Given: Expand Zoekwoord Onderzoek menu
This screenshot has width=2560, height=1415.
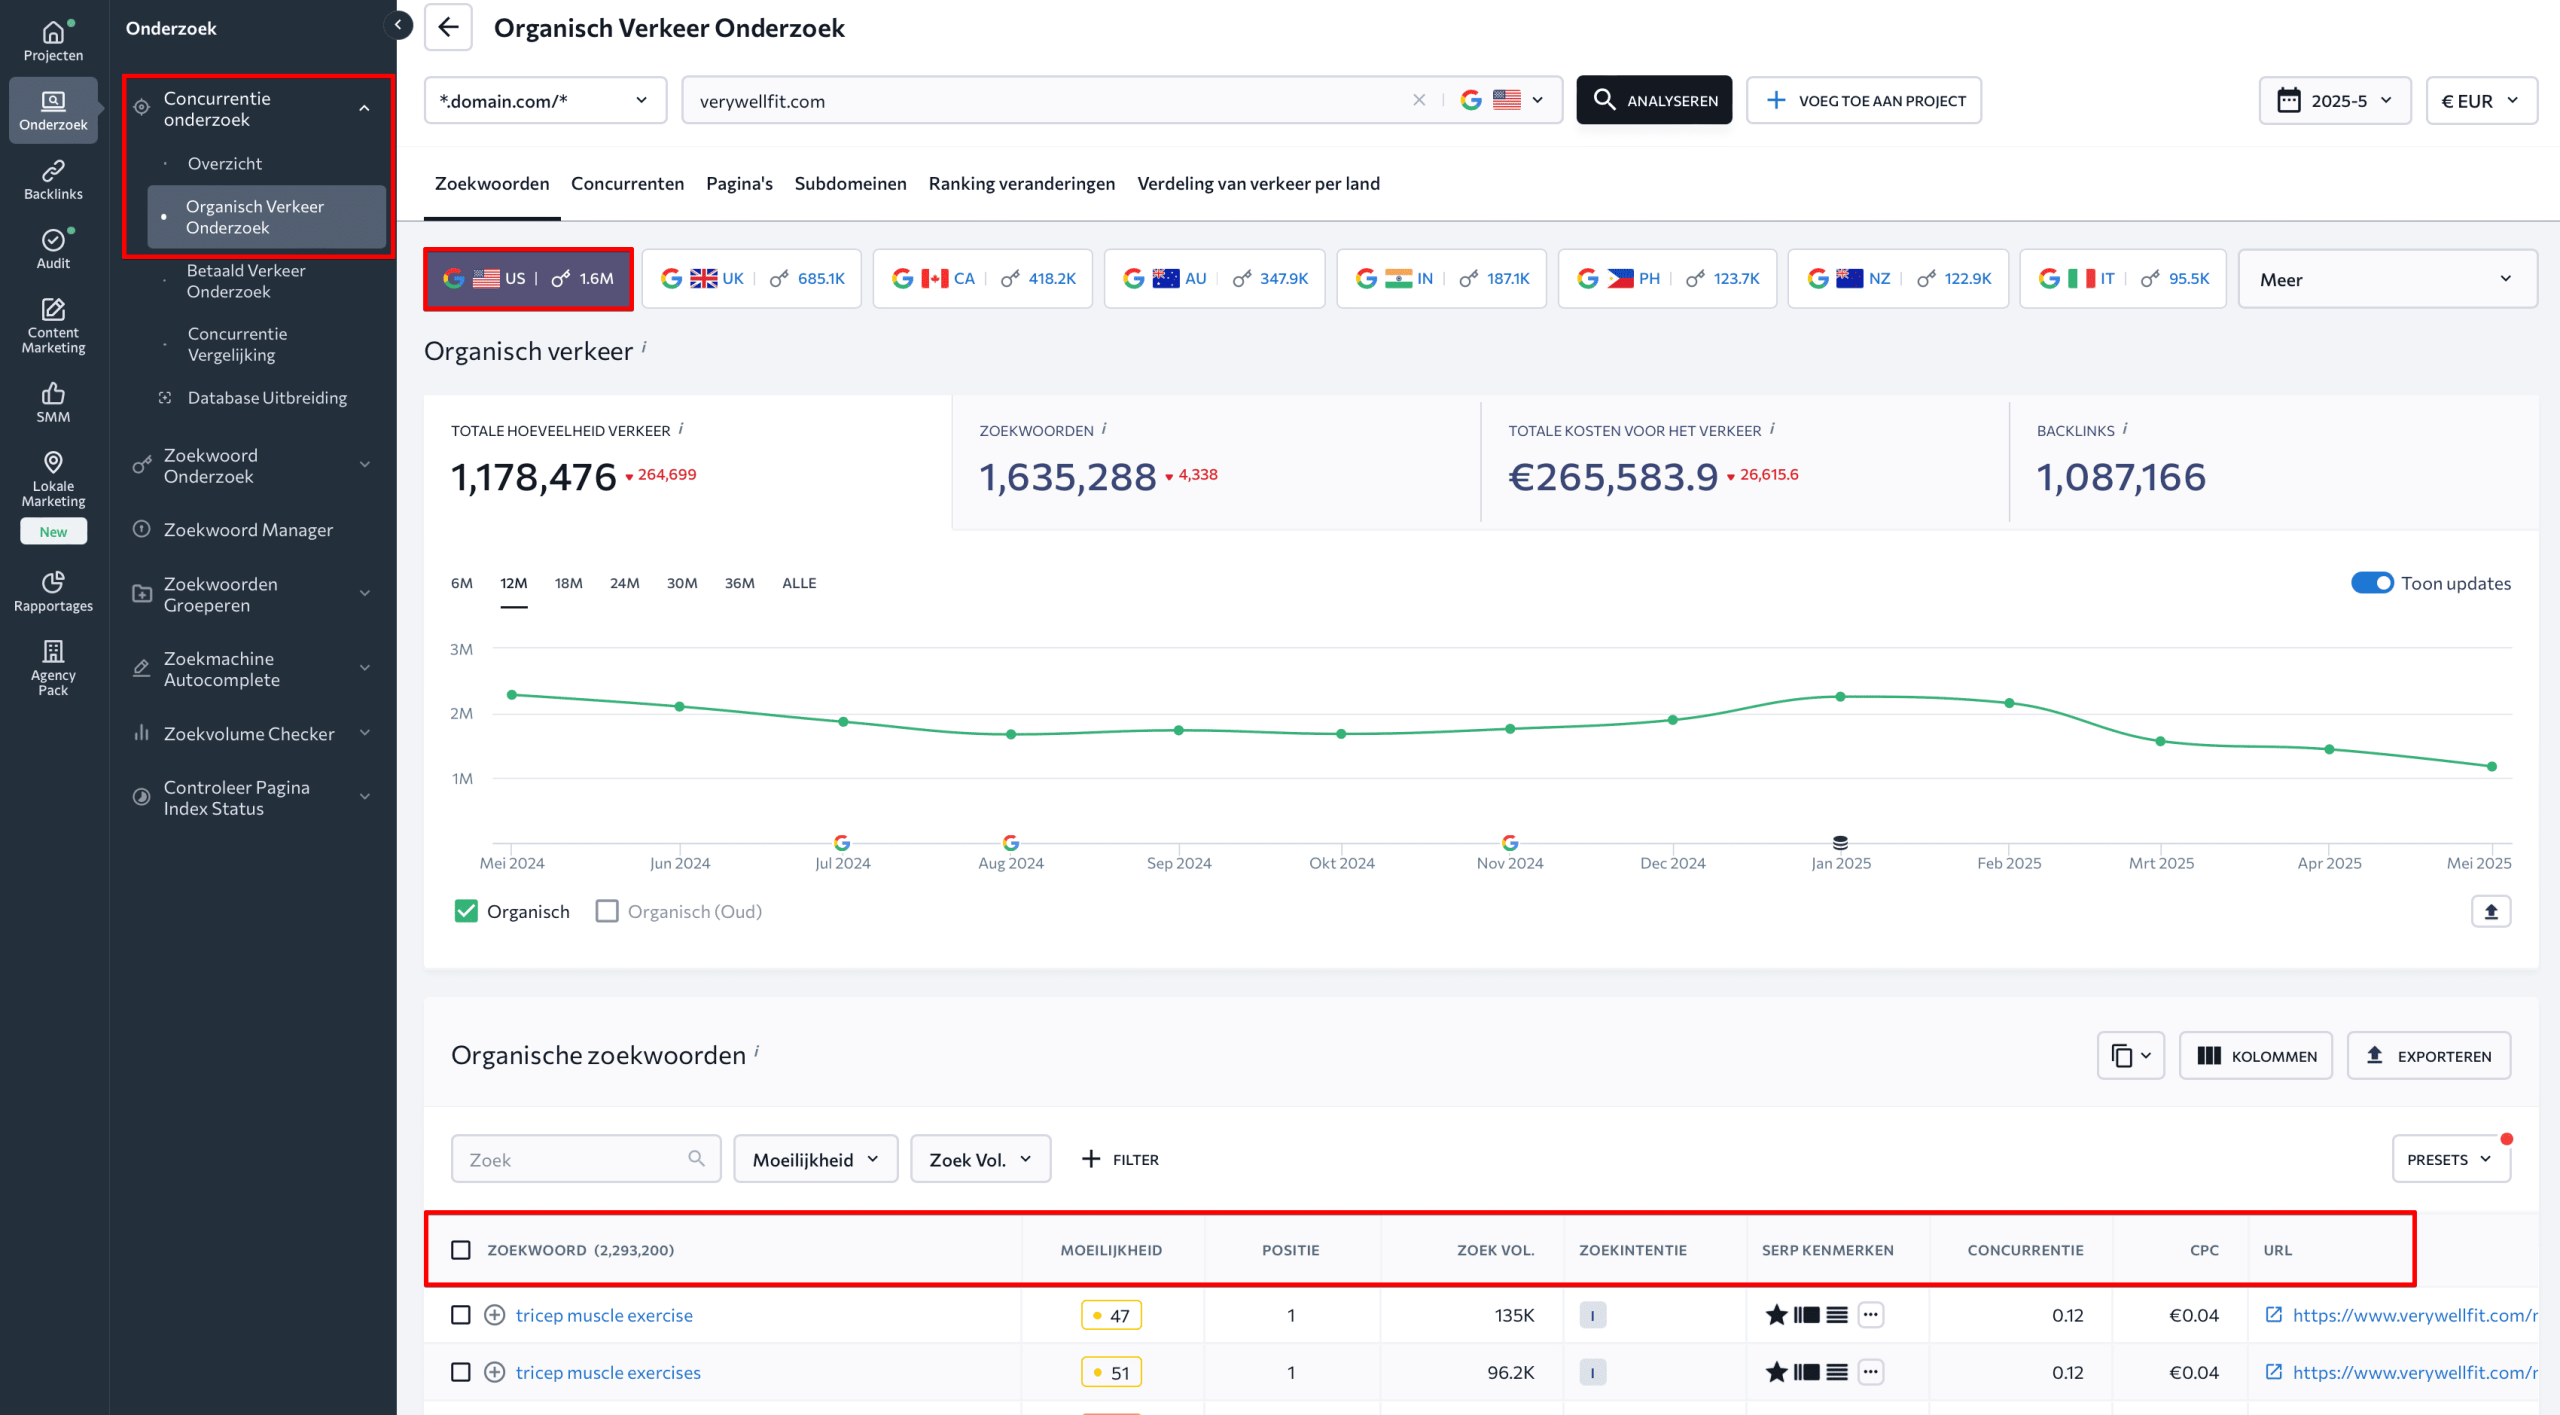Looking at the screenshot, I should click(x=253, y=466).
